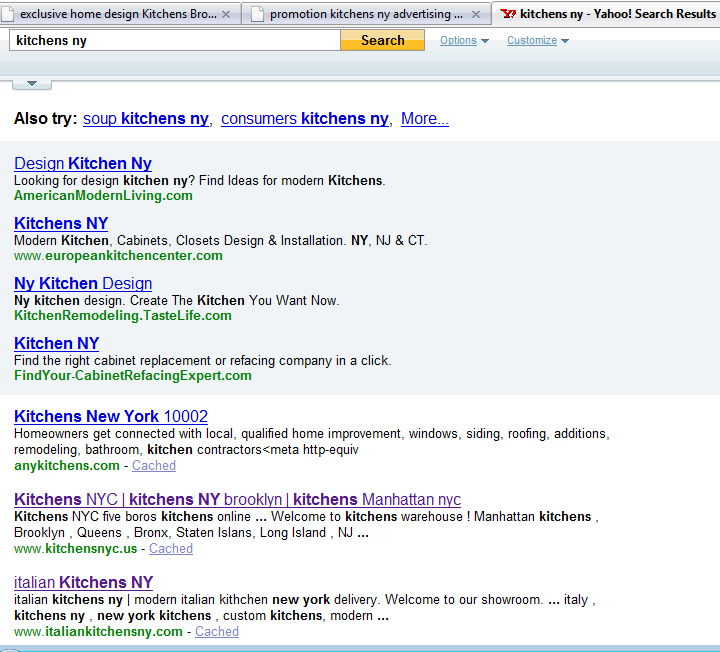Screen dimensions: 720x652
Task: Open the Kitchen NY sponsored result
Action: click(x=56, y=343)
